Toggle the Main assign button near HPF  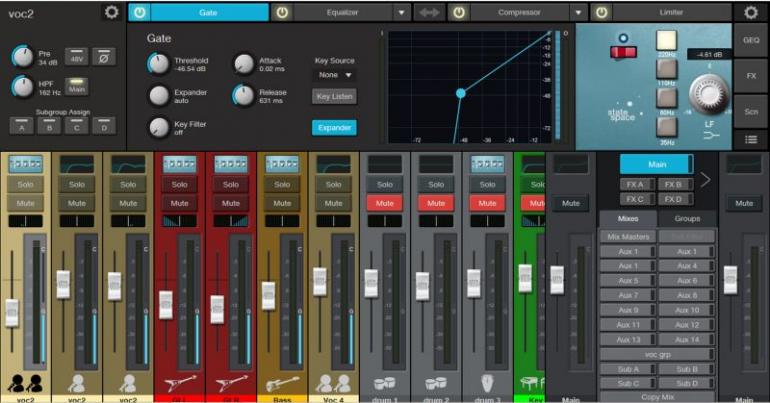(77, 87)
